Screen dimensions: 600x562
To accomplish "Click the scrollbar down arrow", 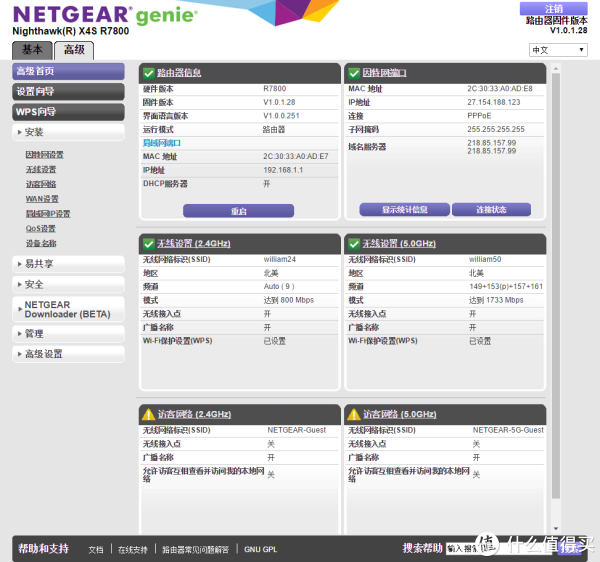I will pyautogui.click(x=556, y=529).
